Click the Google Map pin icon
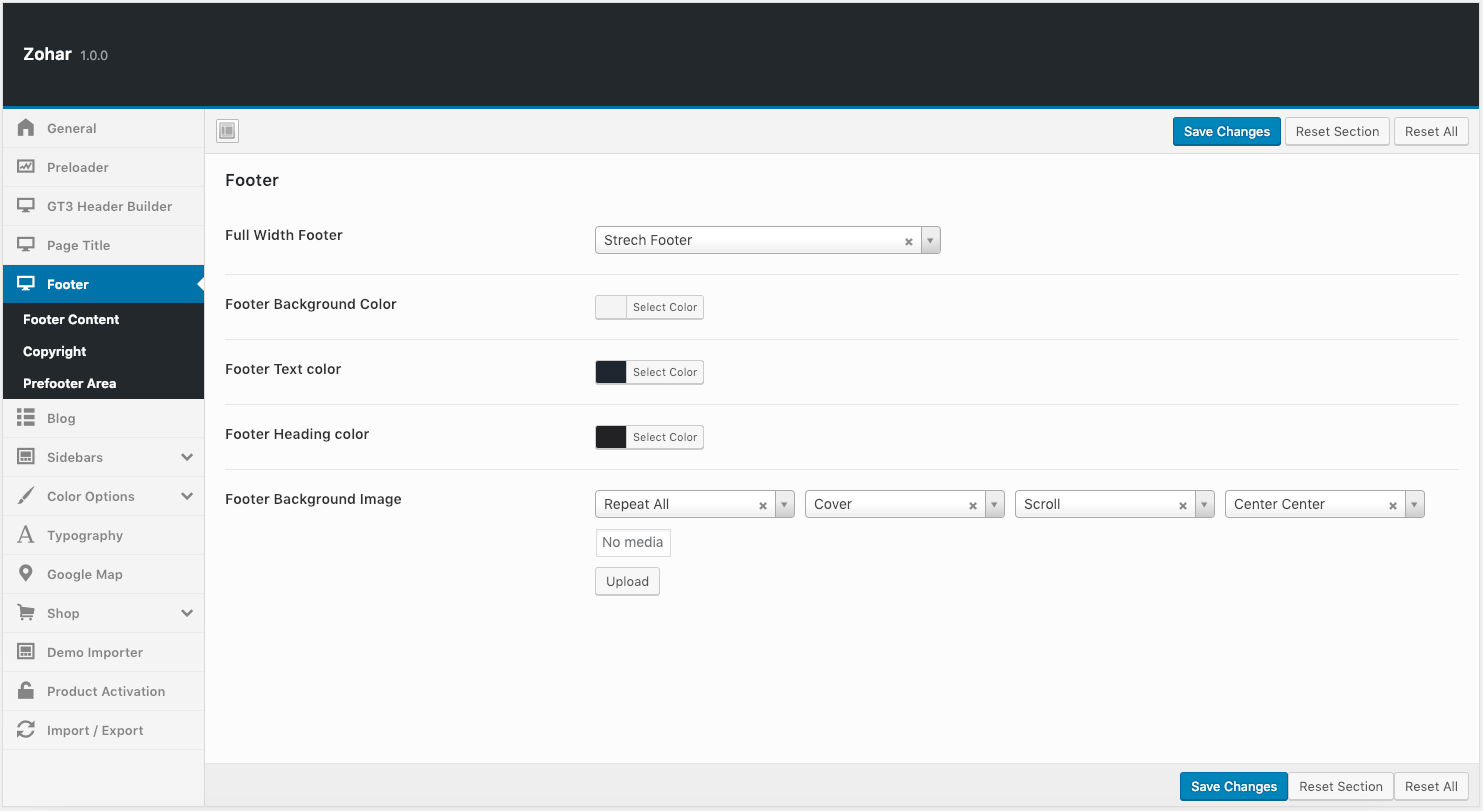Screen dimensions: 1483x811 pyautogui.click(x=26, y=574)
